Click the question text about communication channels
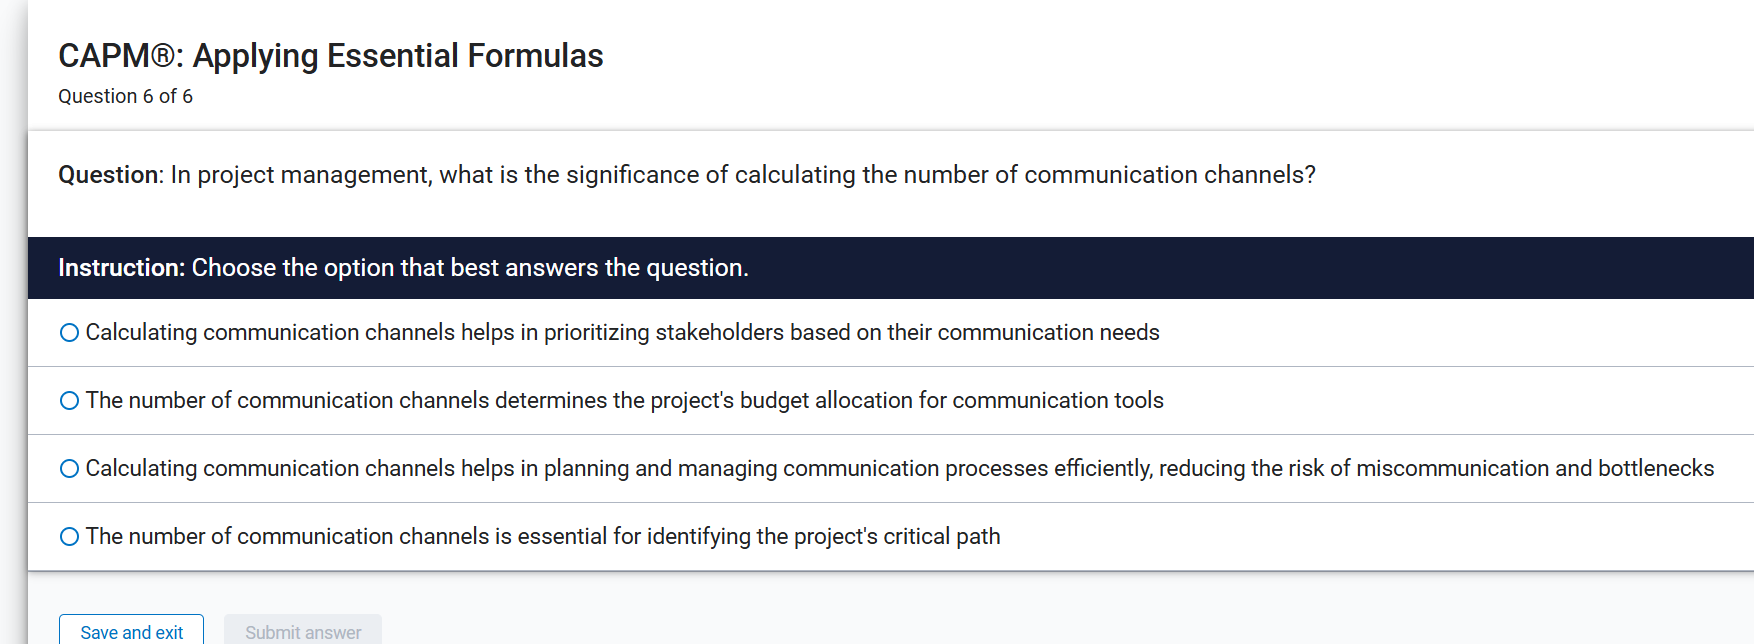 [685, 174]
